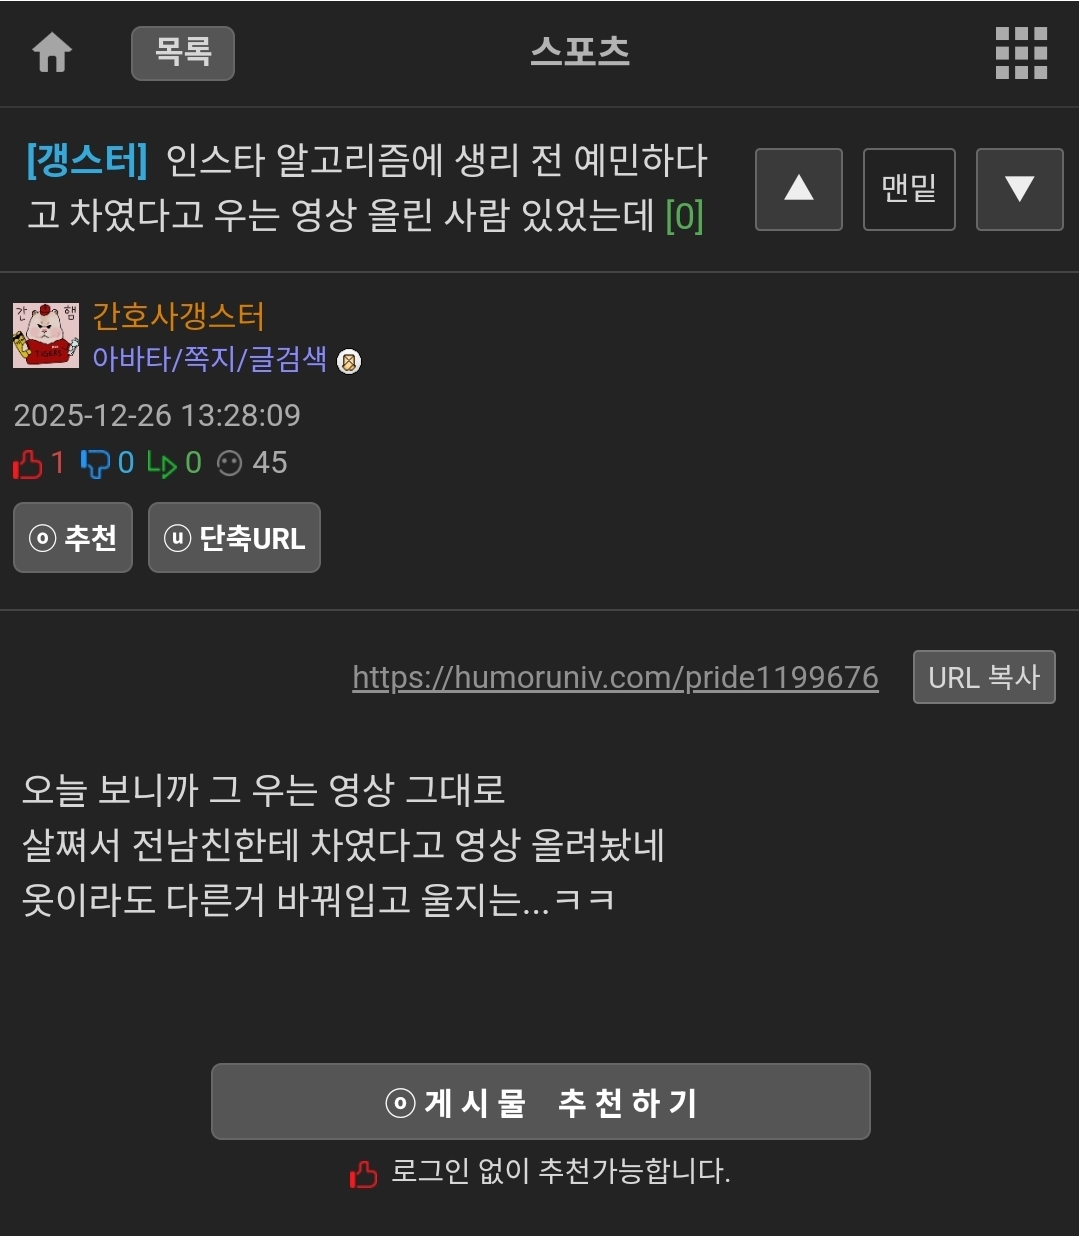Click the blue thumbs-down count icon

coord(95,463)
